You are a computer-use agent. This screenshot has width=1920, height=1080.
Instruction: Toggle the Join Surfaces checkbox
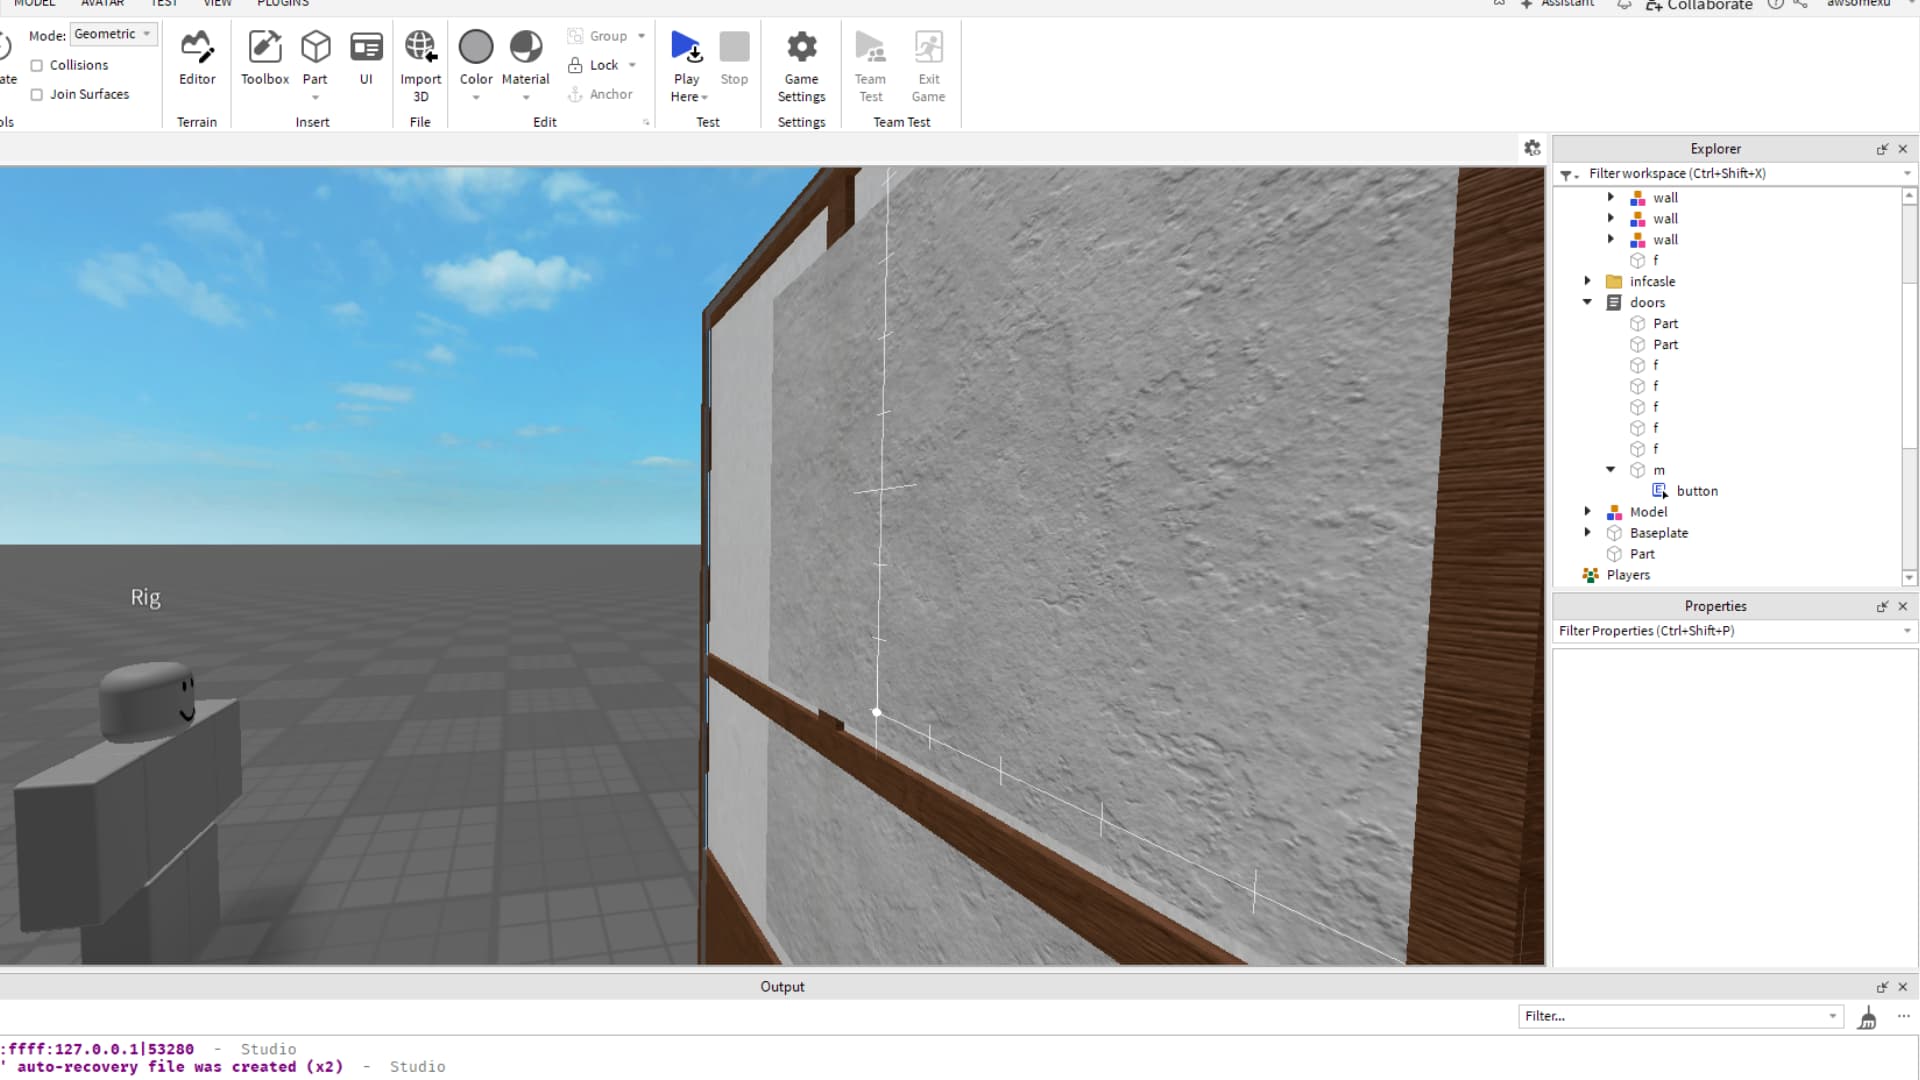pyautogui.click(x=37, y=94)
